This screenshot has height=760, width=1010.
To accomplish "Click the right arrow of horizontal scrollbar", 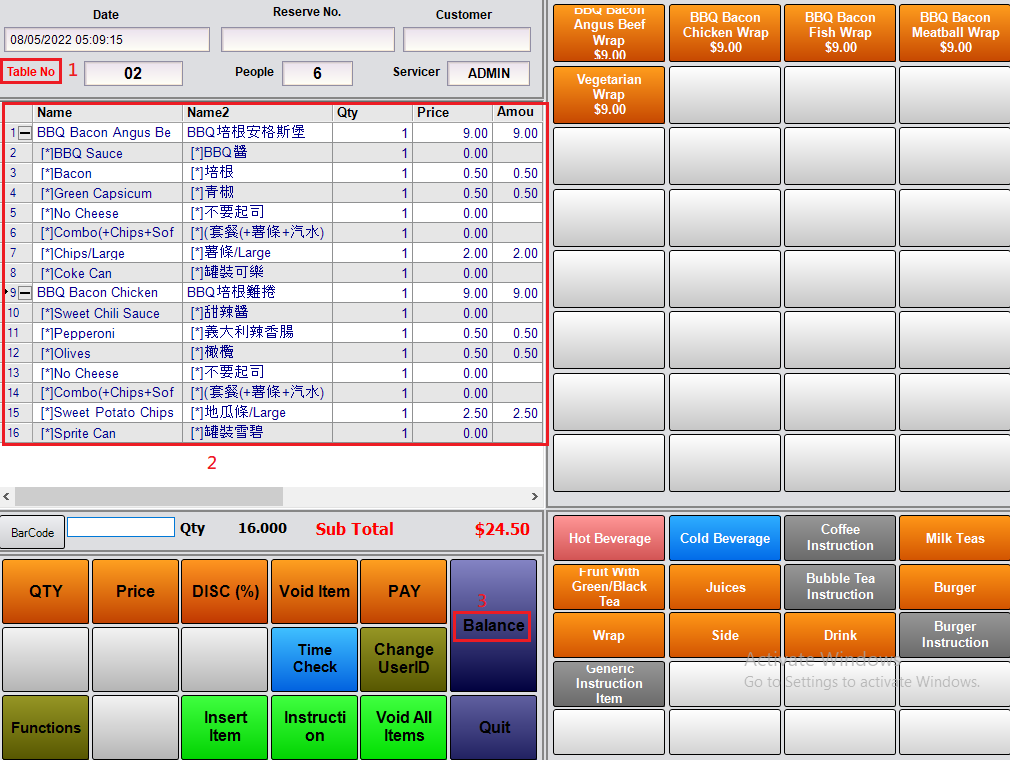I will 535,497.
